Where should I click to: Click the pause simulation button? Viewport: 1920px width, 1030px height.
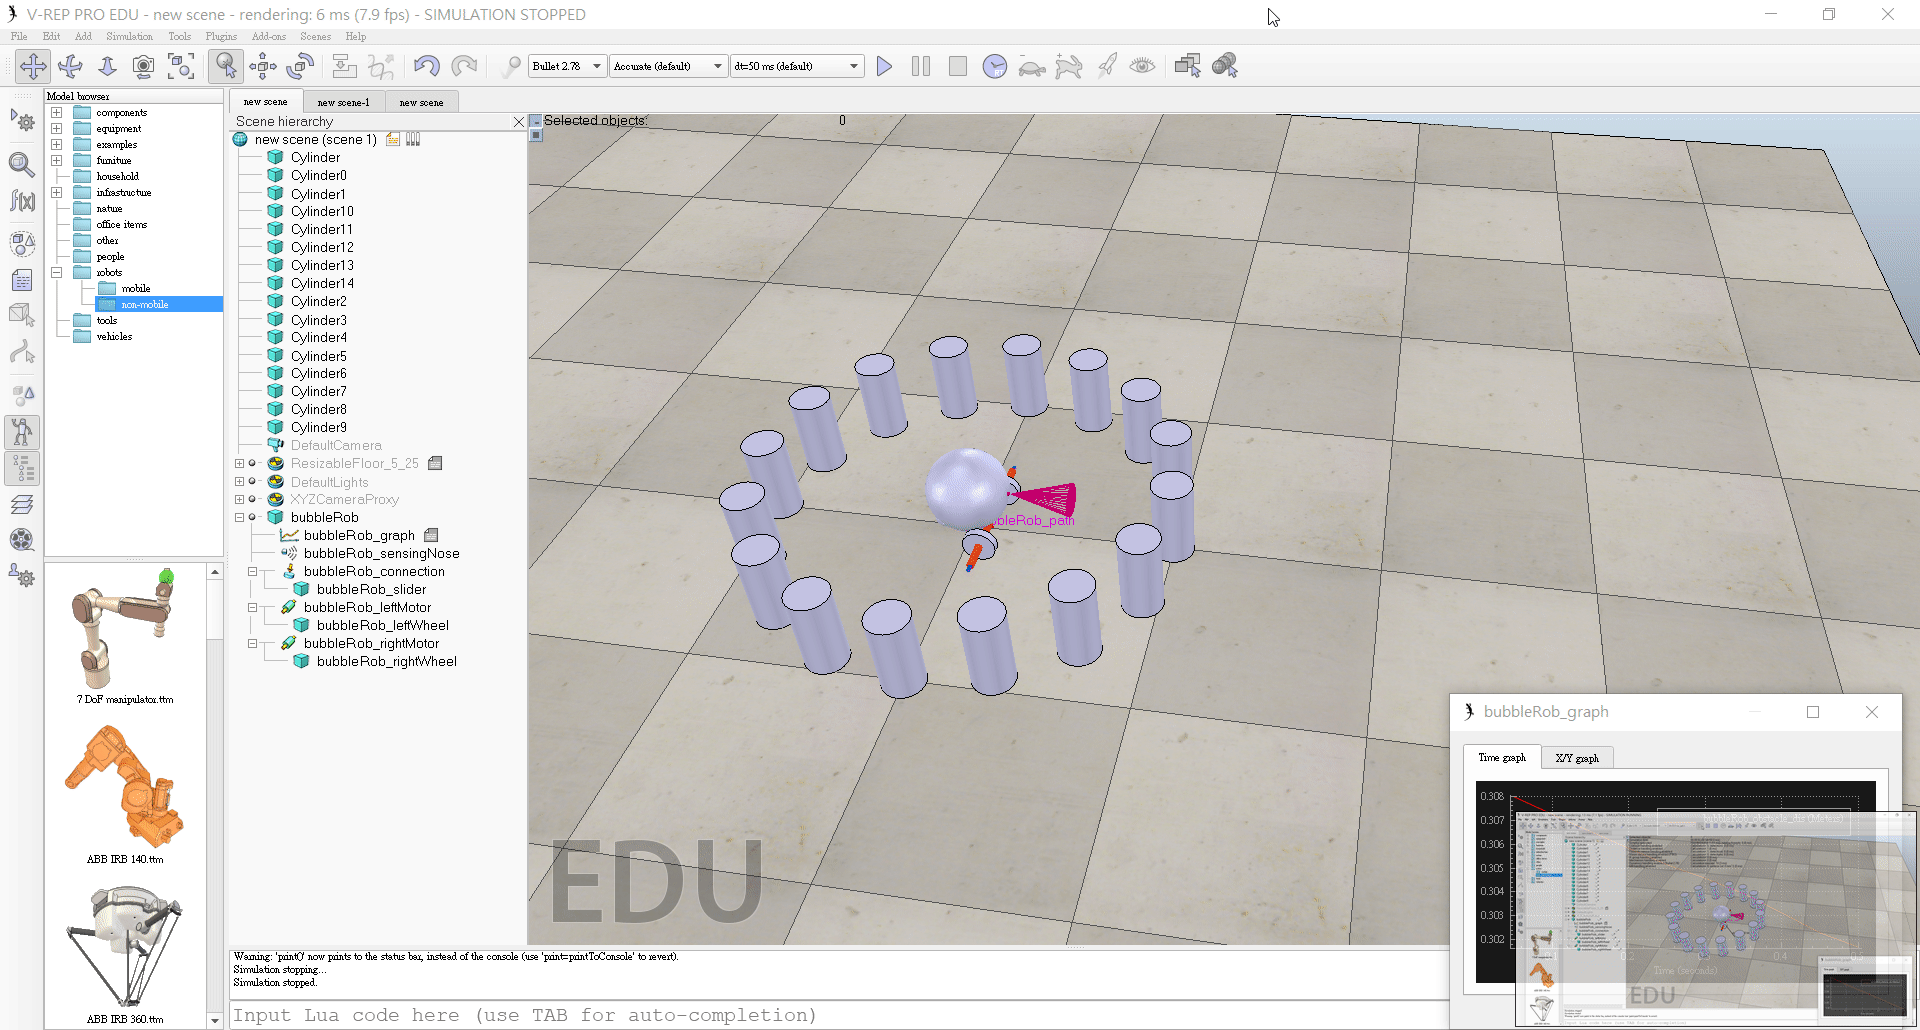click(921, 66)
